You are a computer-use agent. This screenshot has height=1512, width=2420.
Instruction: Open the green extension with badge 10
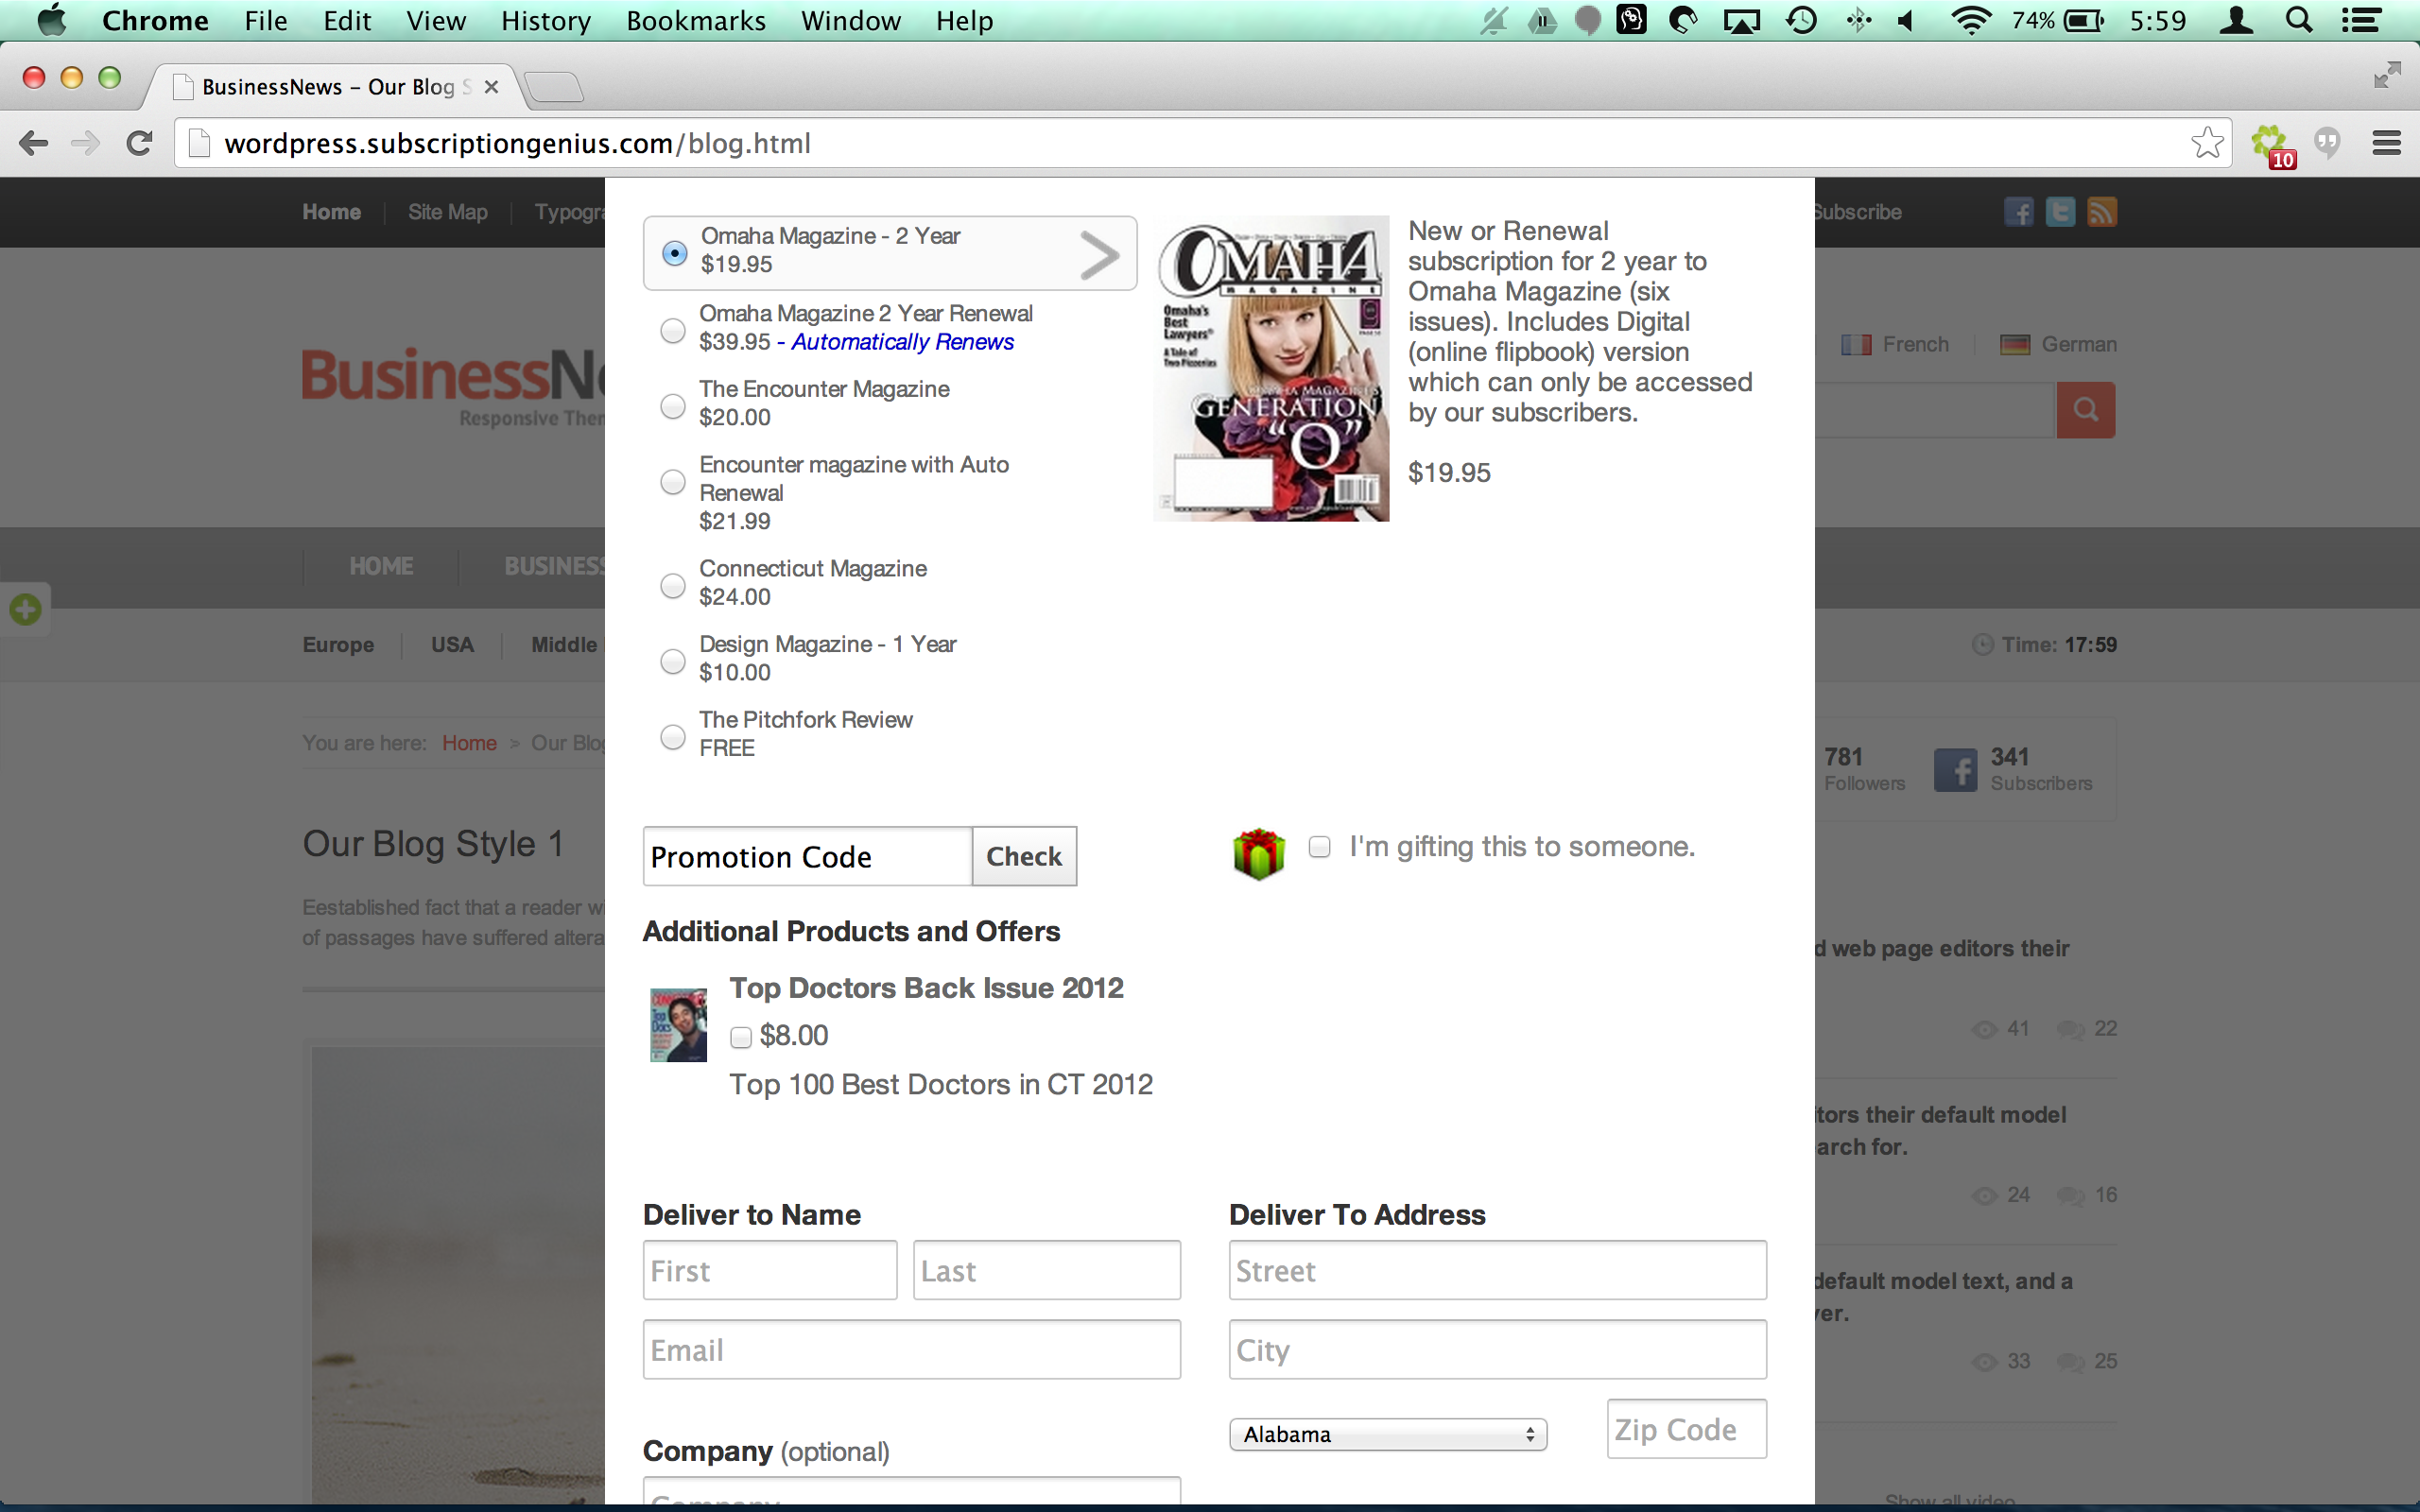point(2272,146)
